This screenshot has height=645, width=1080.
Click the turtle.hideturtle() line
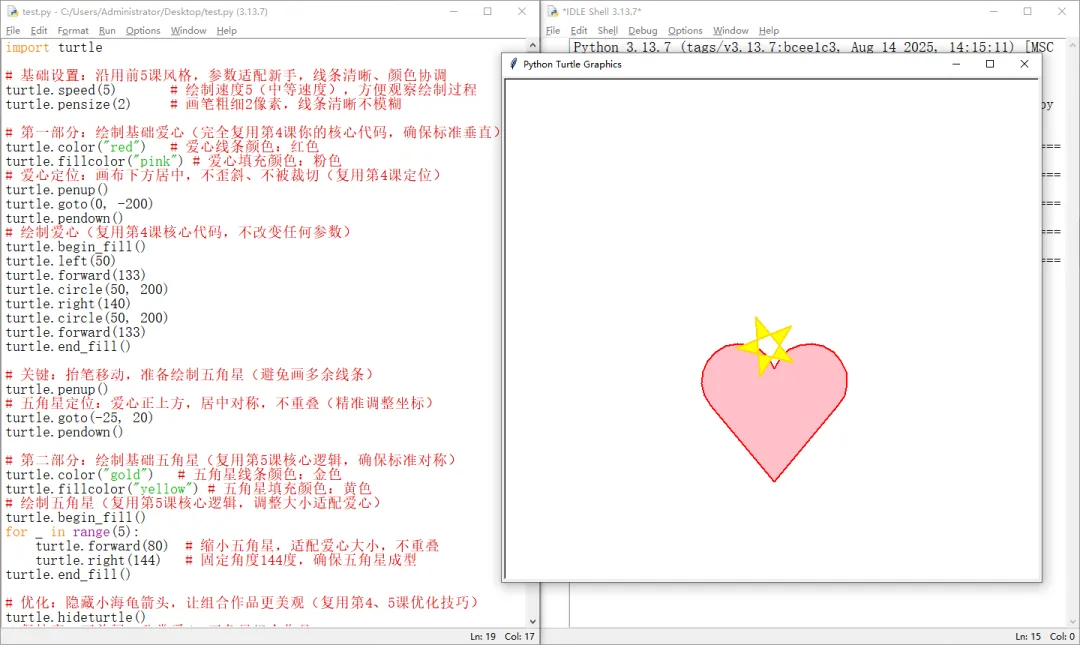(76, 617)
